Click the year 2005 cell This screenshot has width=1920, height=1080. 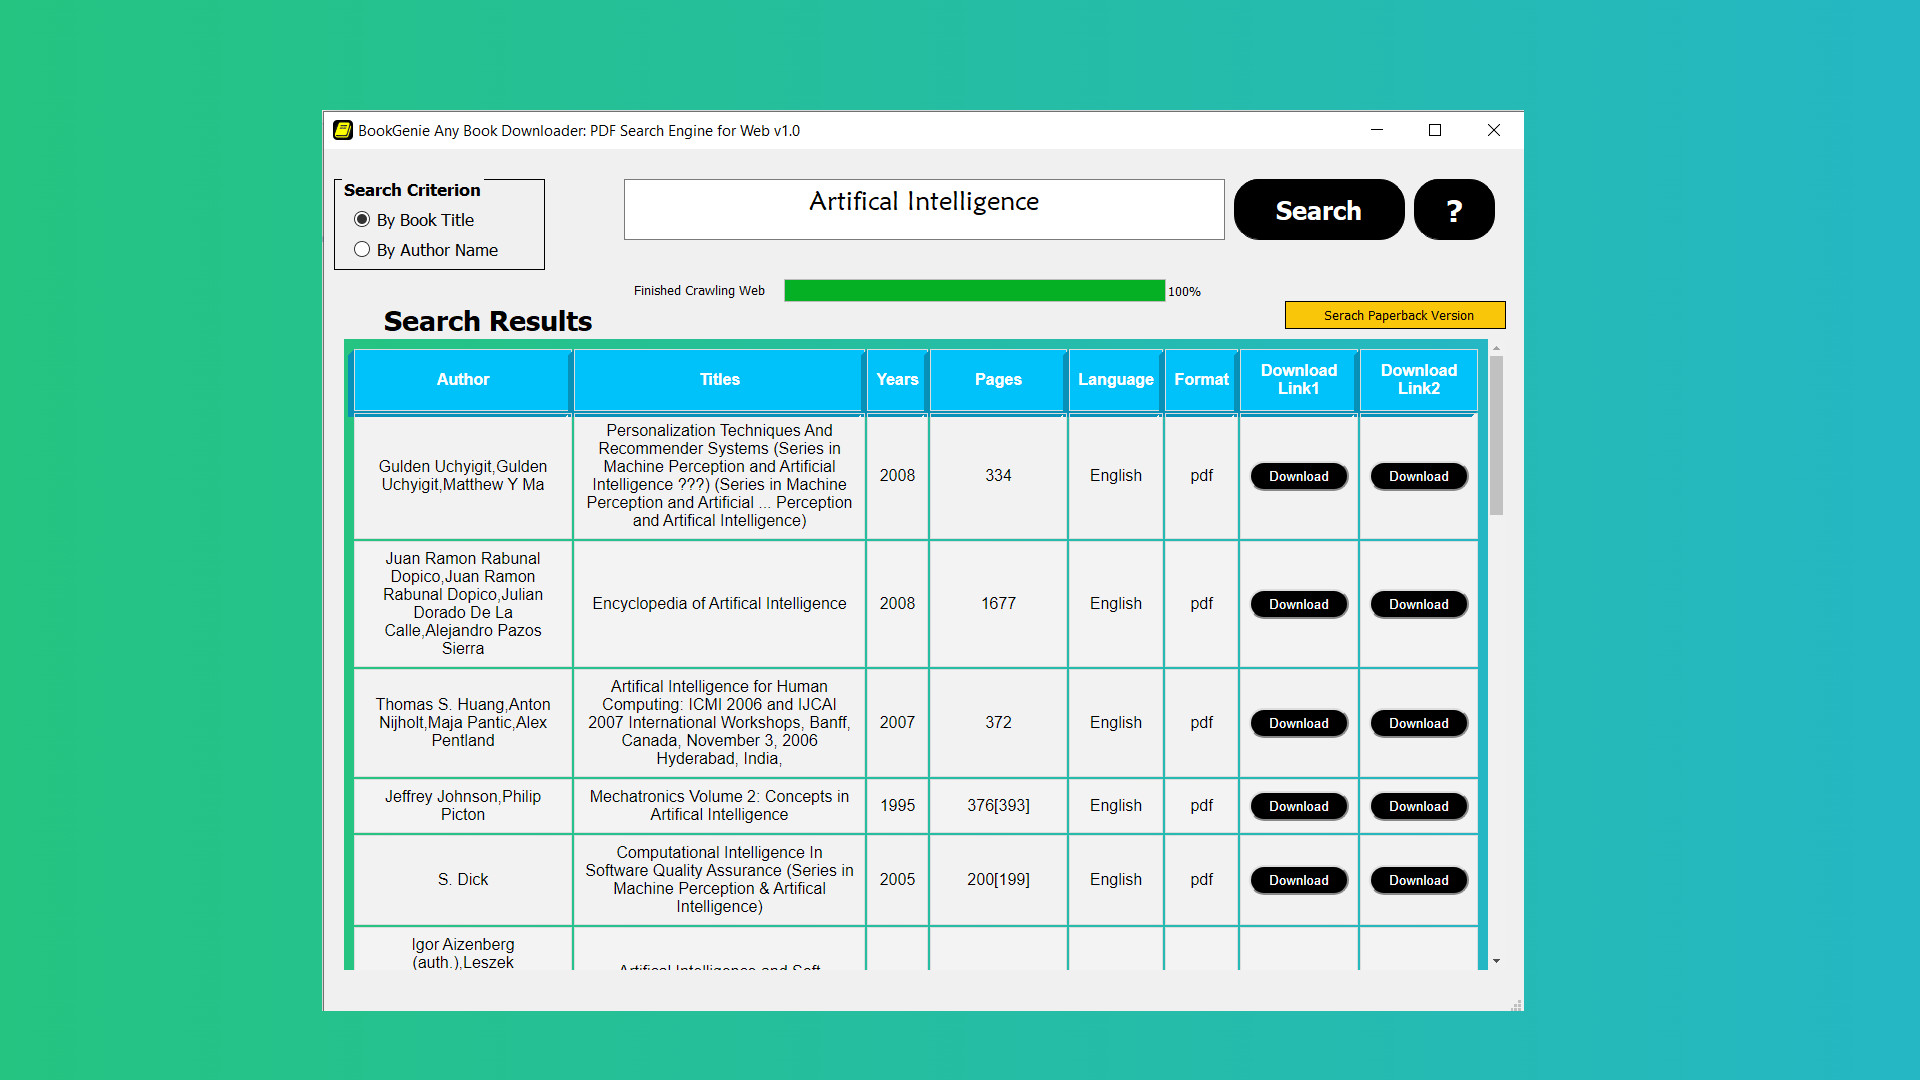pos(897,880)
